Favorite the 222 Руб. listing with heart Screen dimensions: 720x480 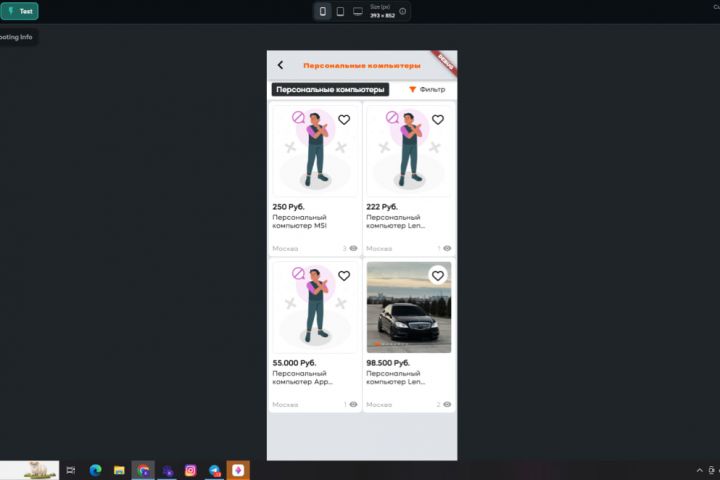[x=438, y=120]
